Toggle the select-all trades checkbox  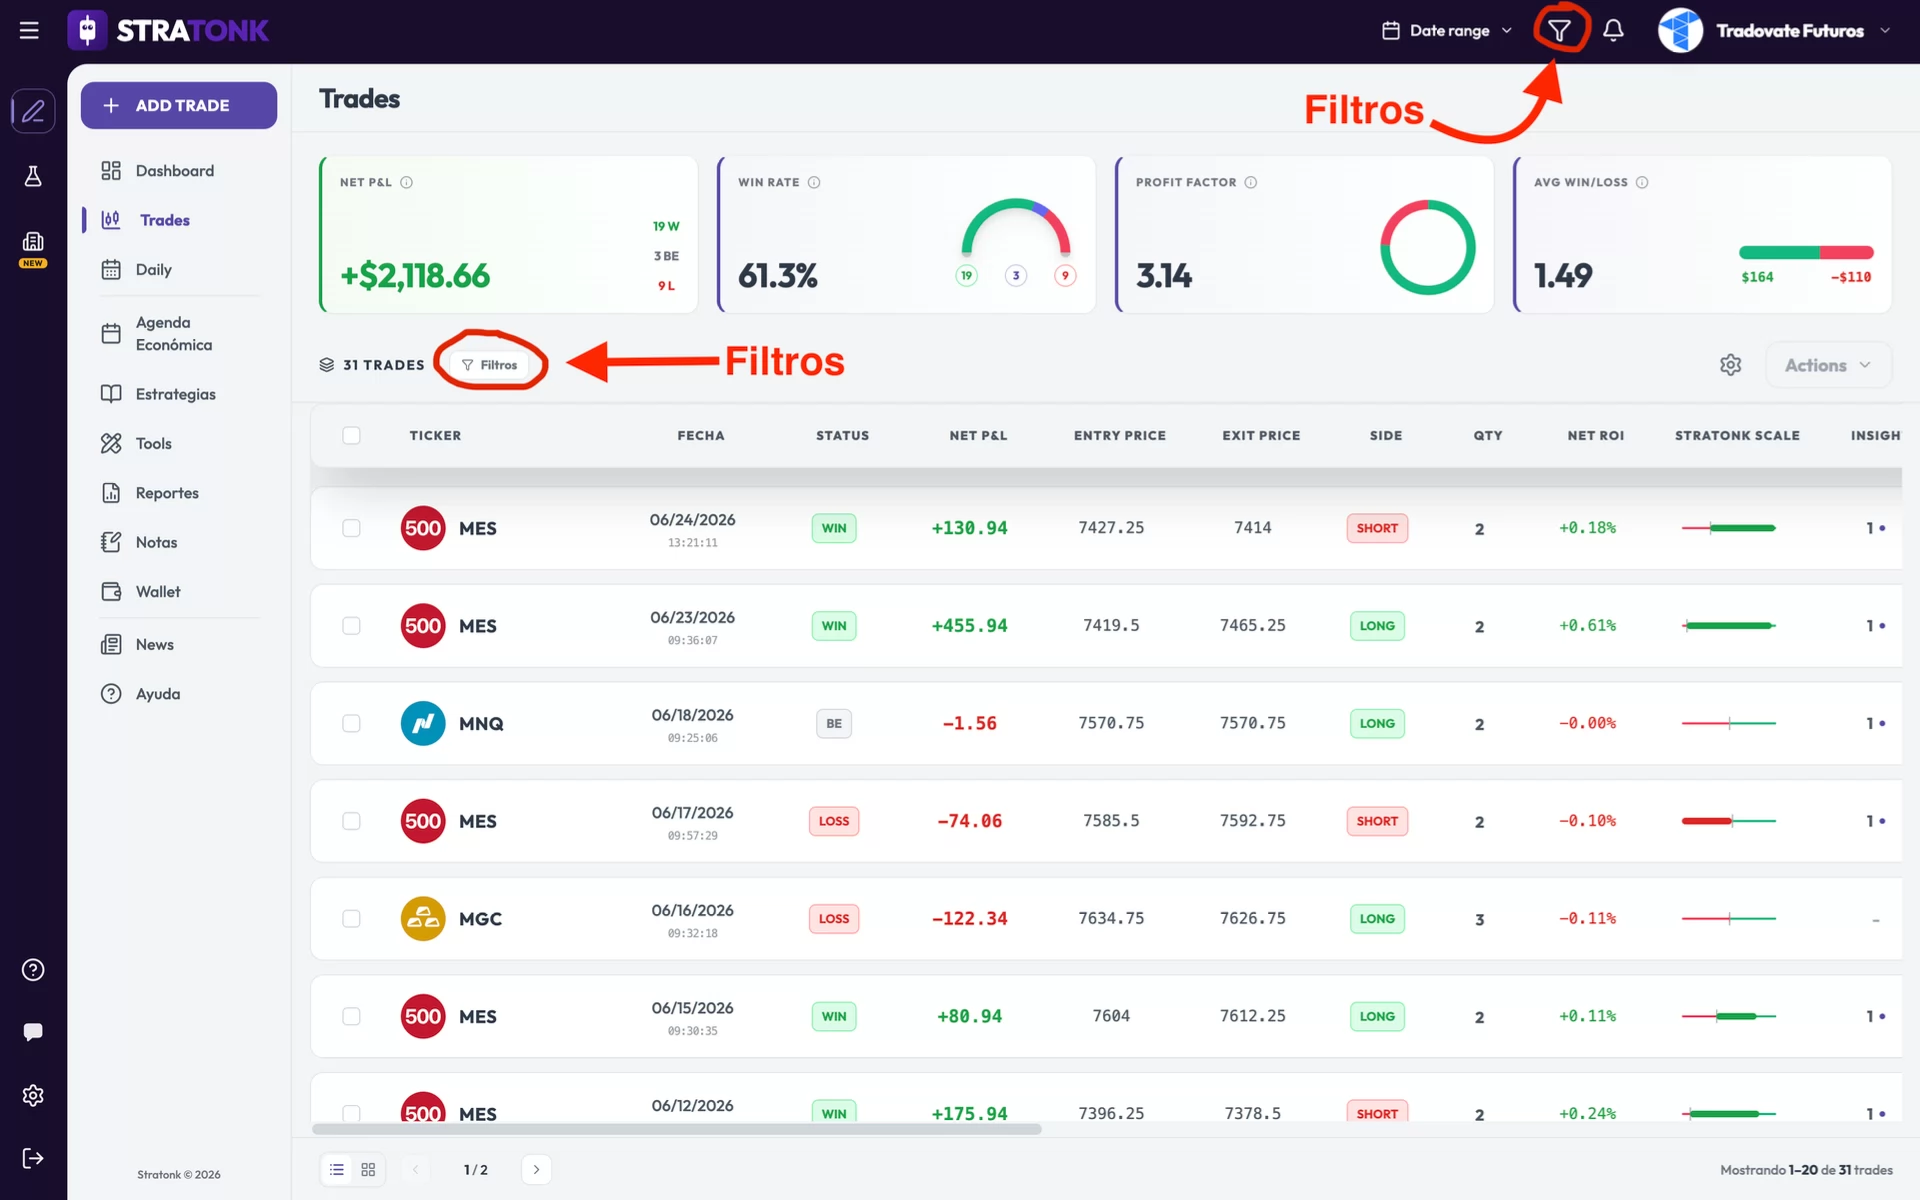click(x=351, y=435)
